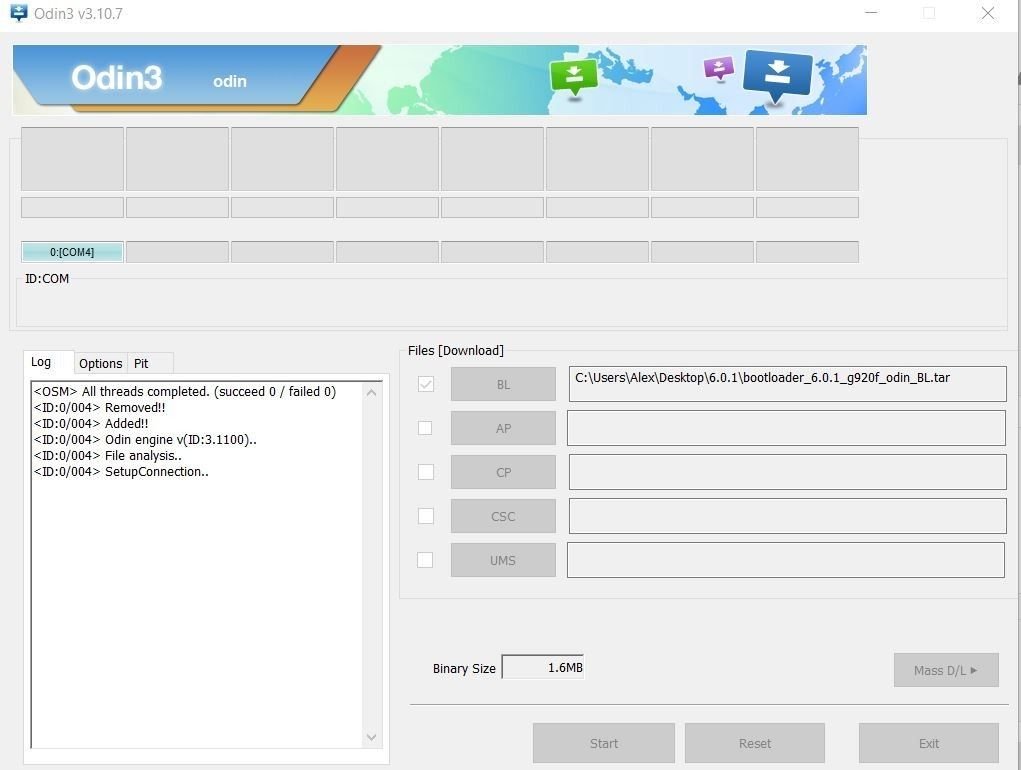The width and height of the screenshot is (1021, 770).
Task: Click the Start button
Action: click(604, 743)
